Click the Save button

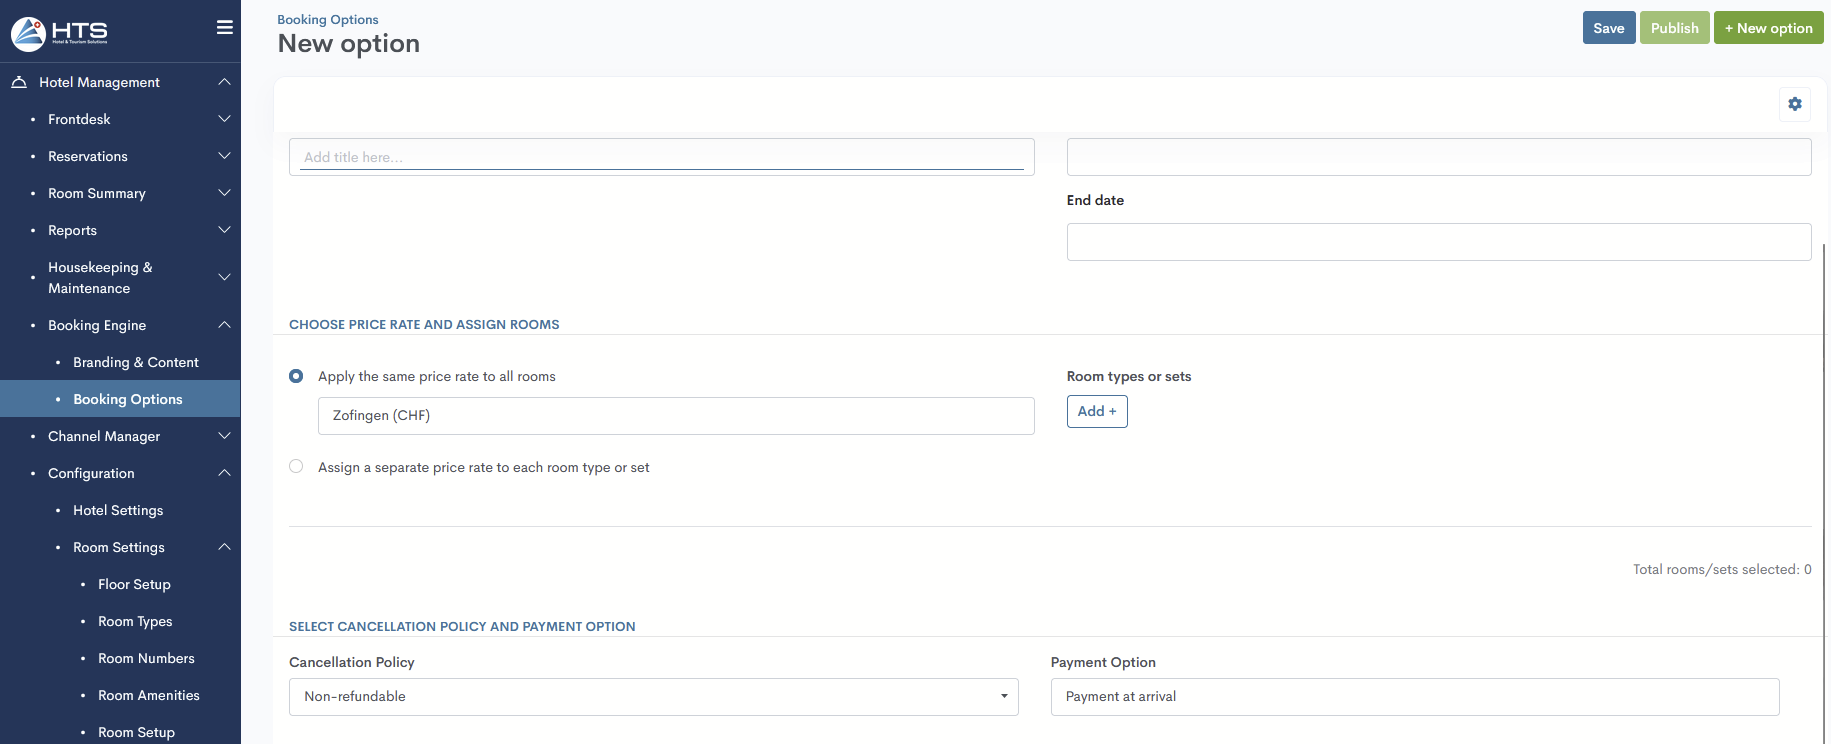point(1608,28)
